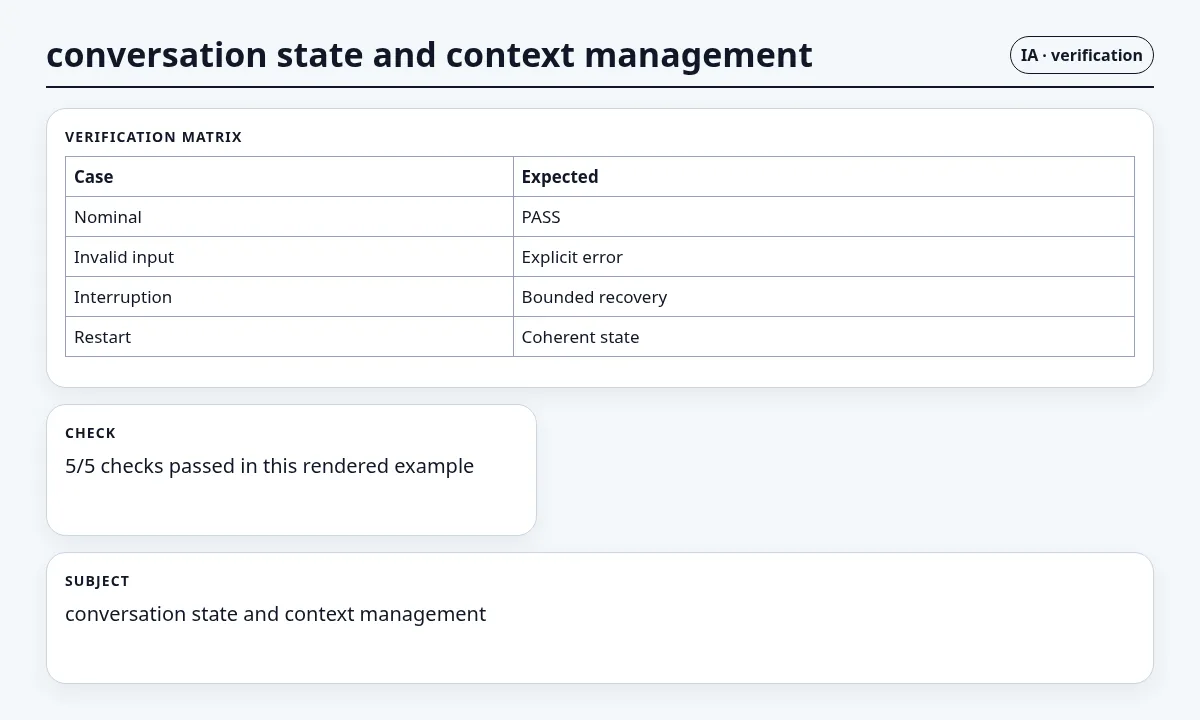Click the Expected column header
Image resolution: width=1200 pixels, height=720 pixels.
tap(824, 177)
